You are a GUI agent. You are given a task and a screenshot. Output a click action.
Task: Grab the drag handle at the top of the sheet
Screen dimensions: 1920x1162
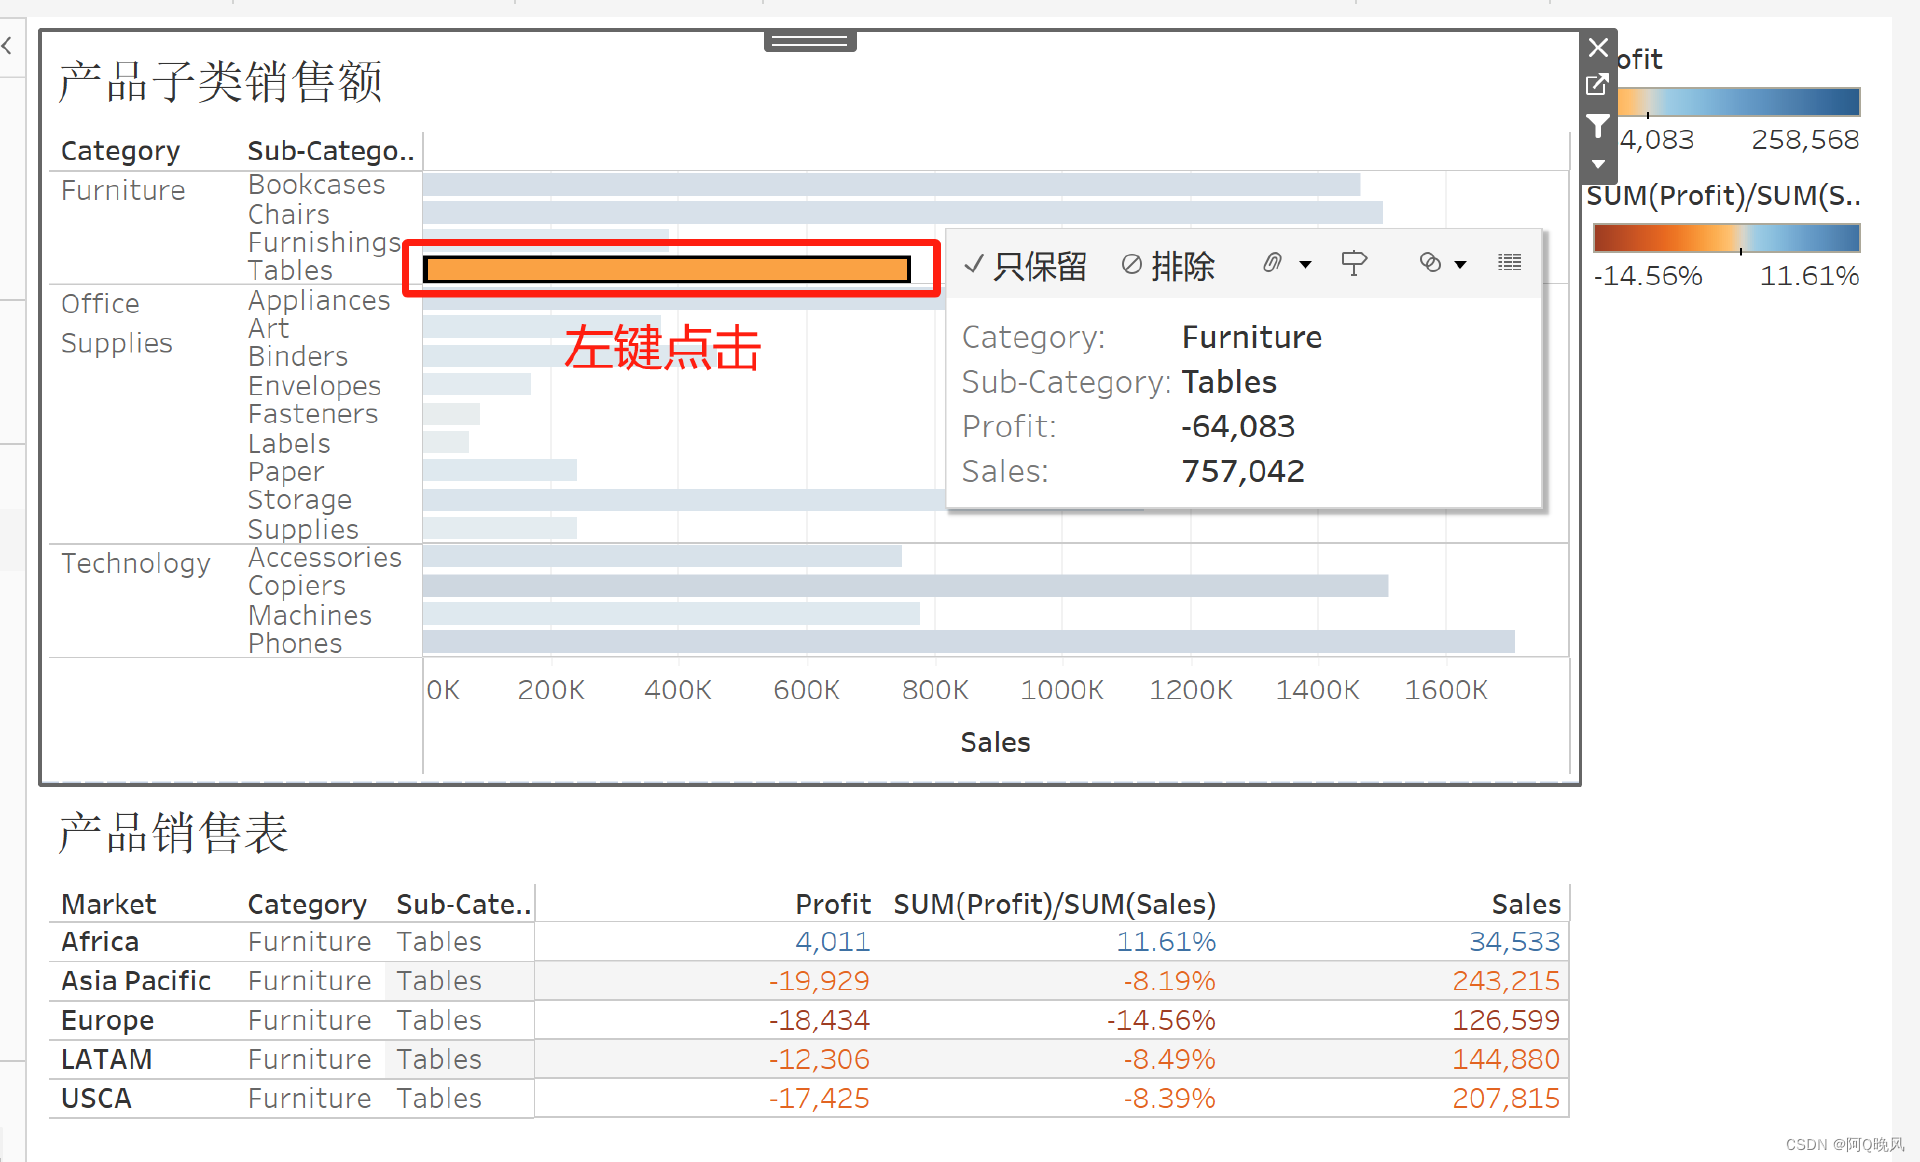[809, 41]
